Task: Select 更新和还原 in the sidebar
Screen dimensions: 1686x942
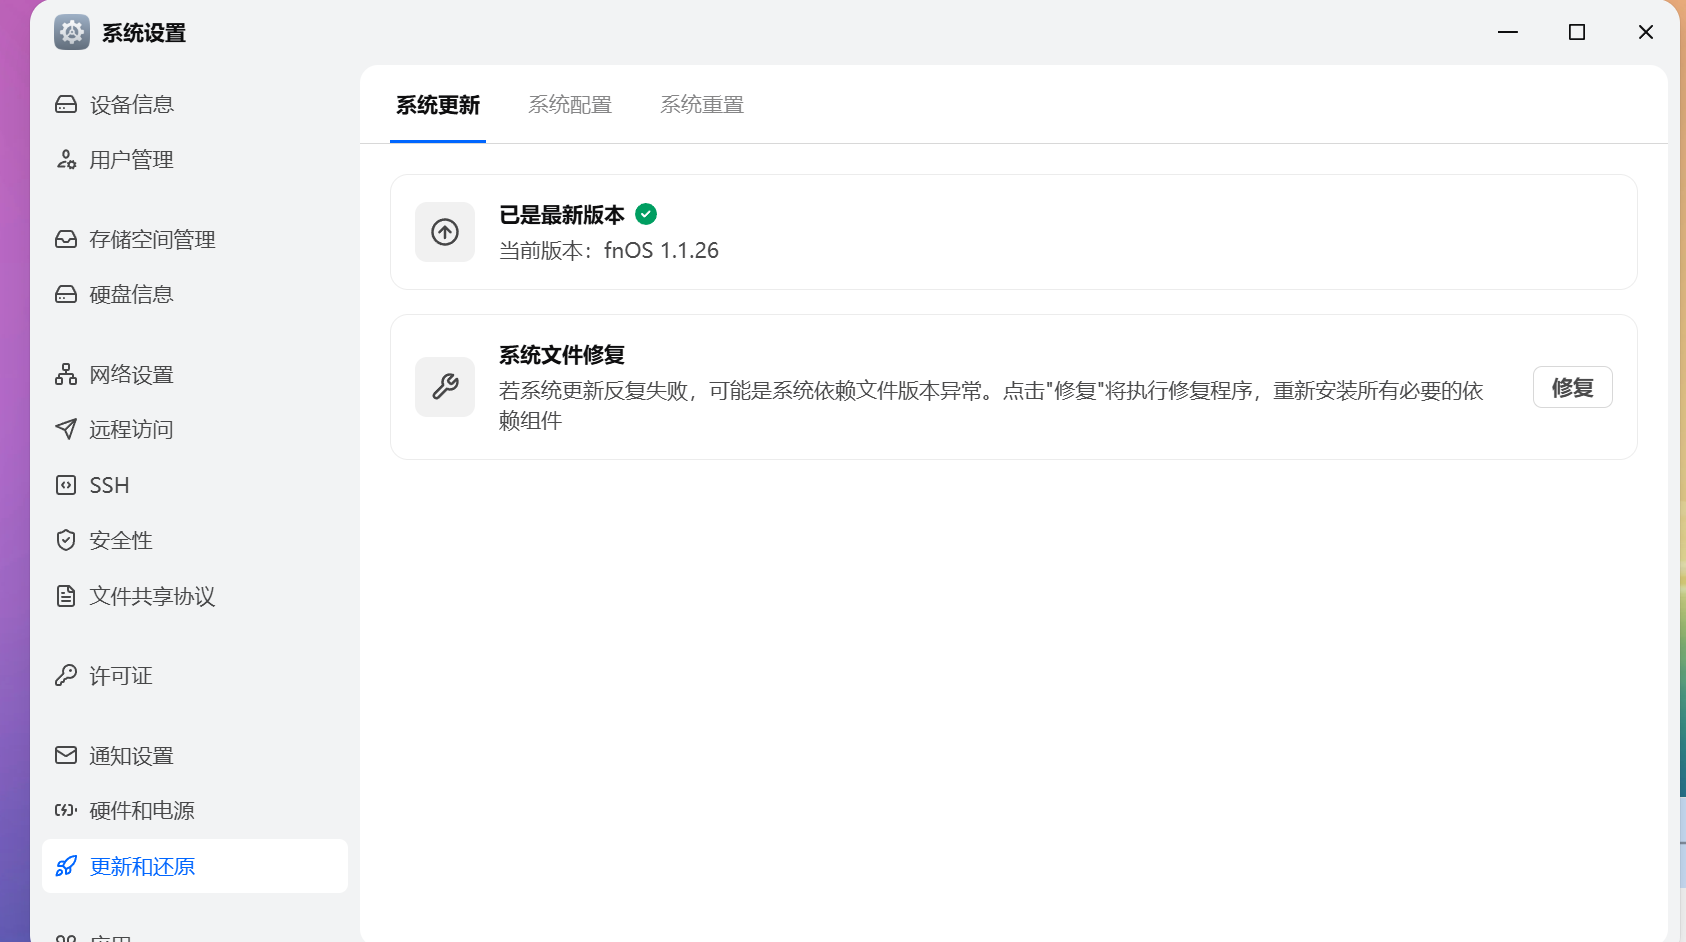Action: 141,866
